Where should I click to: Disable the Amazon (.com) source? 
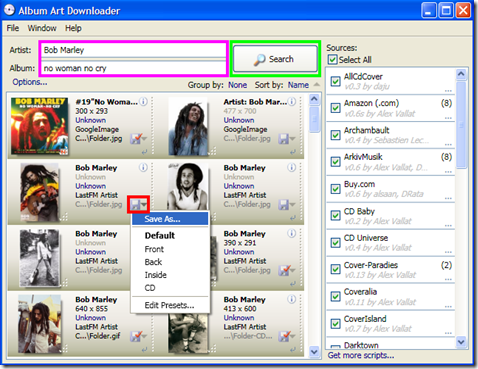(x=335, y=108)
